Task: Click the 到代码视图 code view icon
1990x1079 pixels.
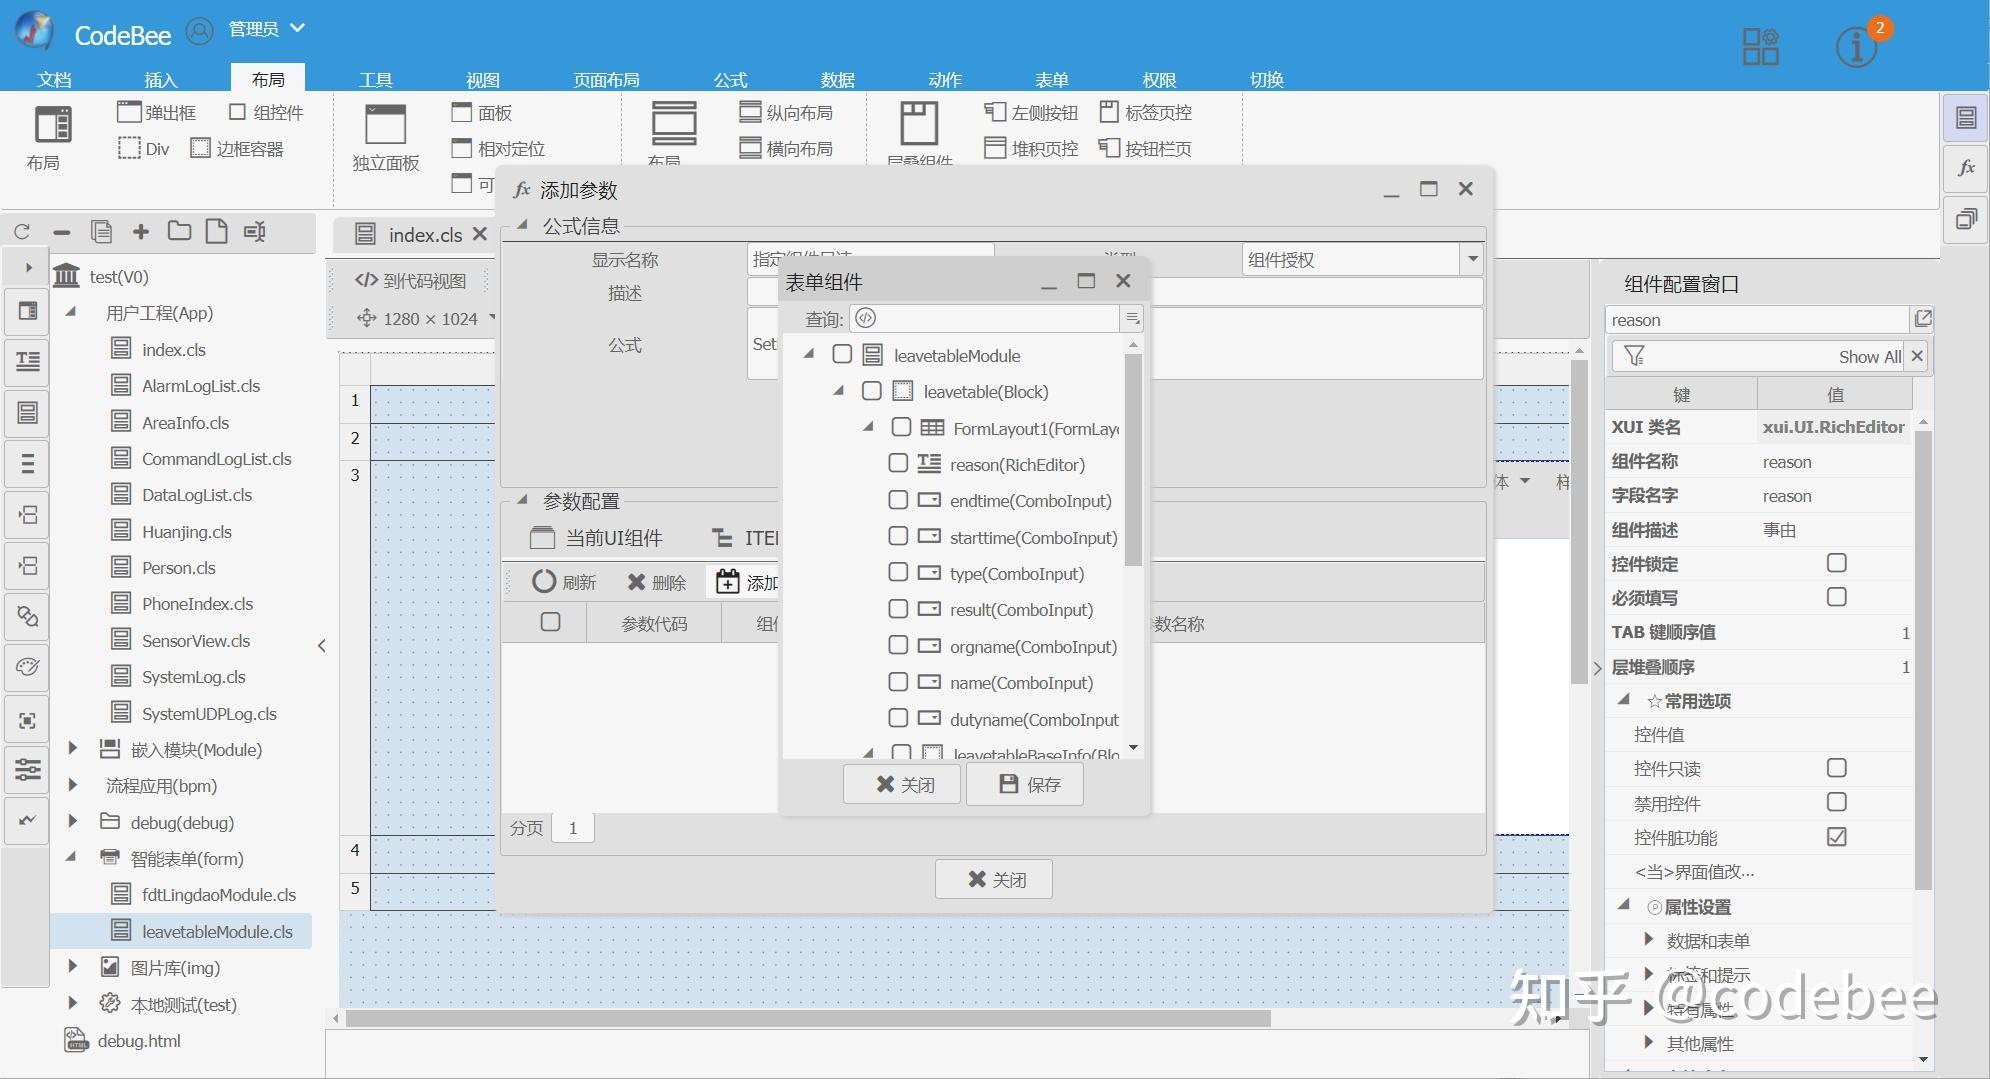Action: coord(366,281)
